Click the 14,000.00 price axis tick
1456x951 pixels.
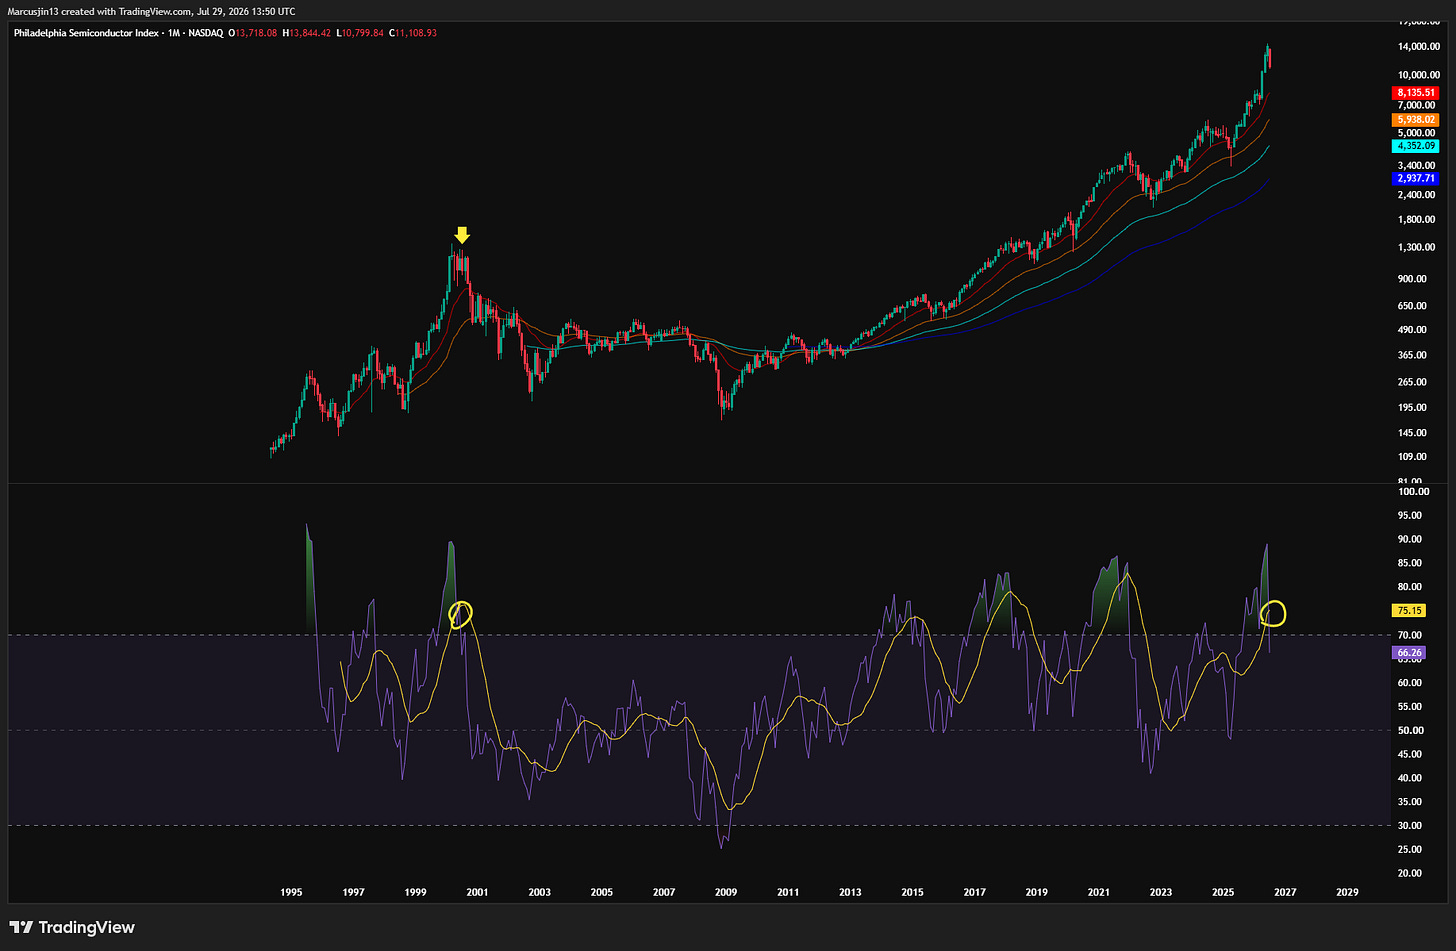click(x=1419, y=47)
